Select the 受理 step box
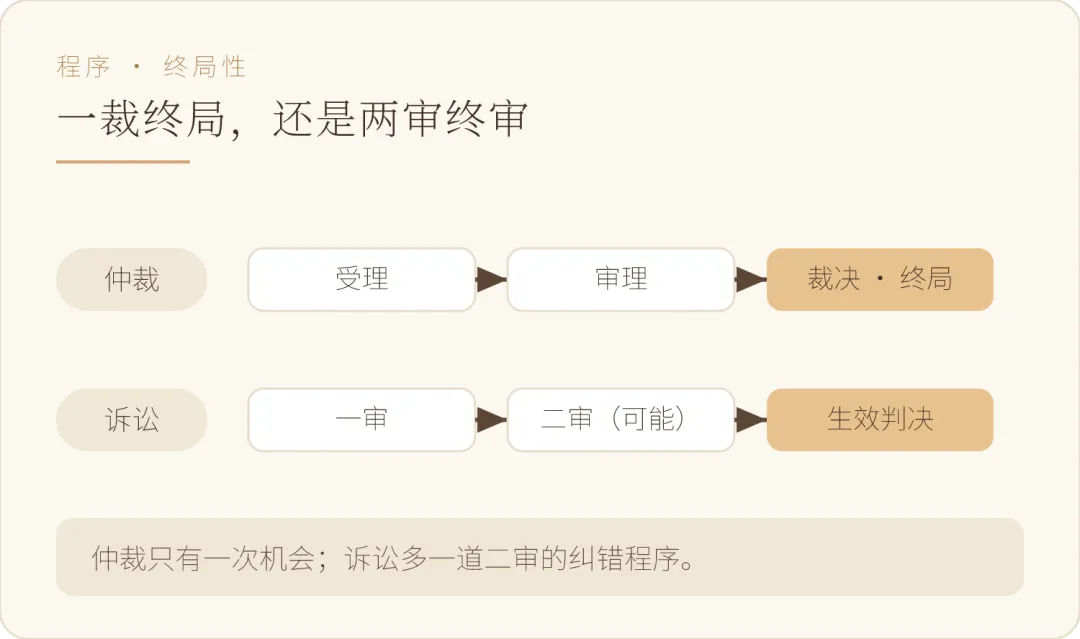The image size is (1080, 639). coord(362,280)
